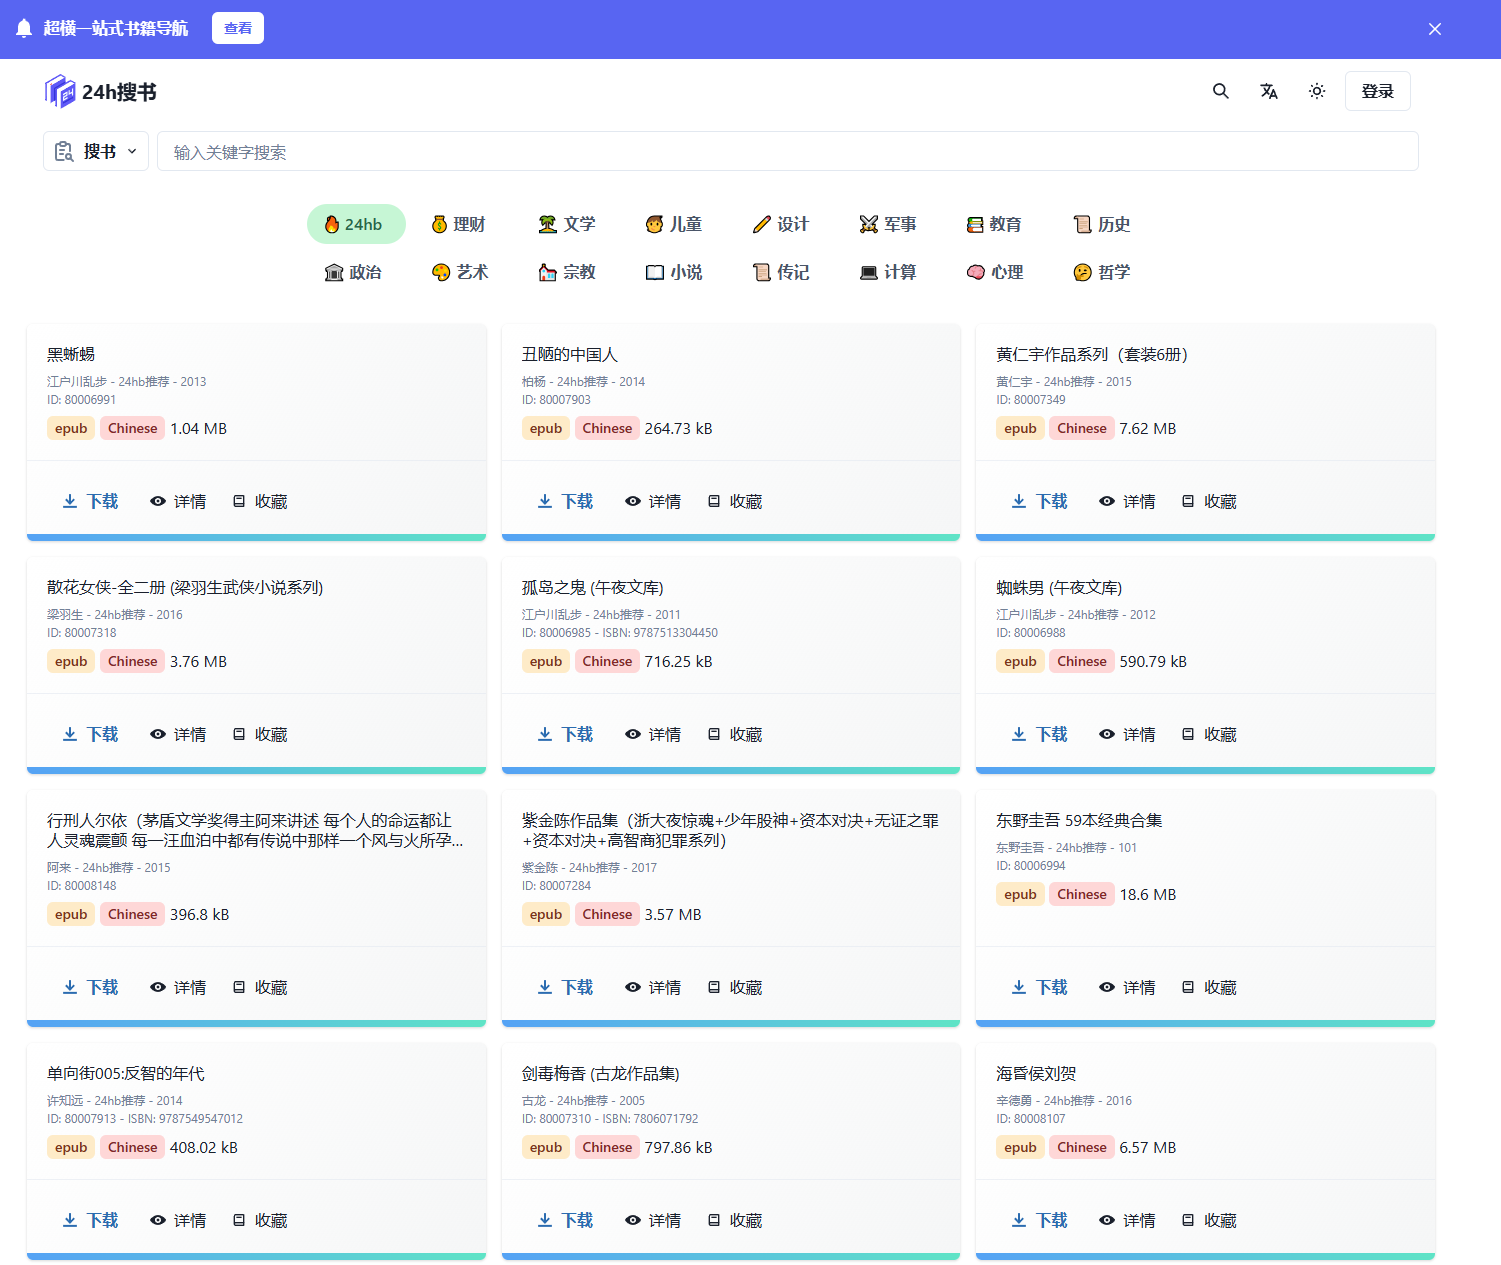Image resolution: width=1501 pixels, height=1265 pixels.
Task: Select the 设计 category
Action: (x=781, y=224)
